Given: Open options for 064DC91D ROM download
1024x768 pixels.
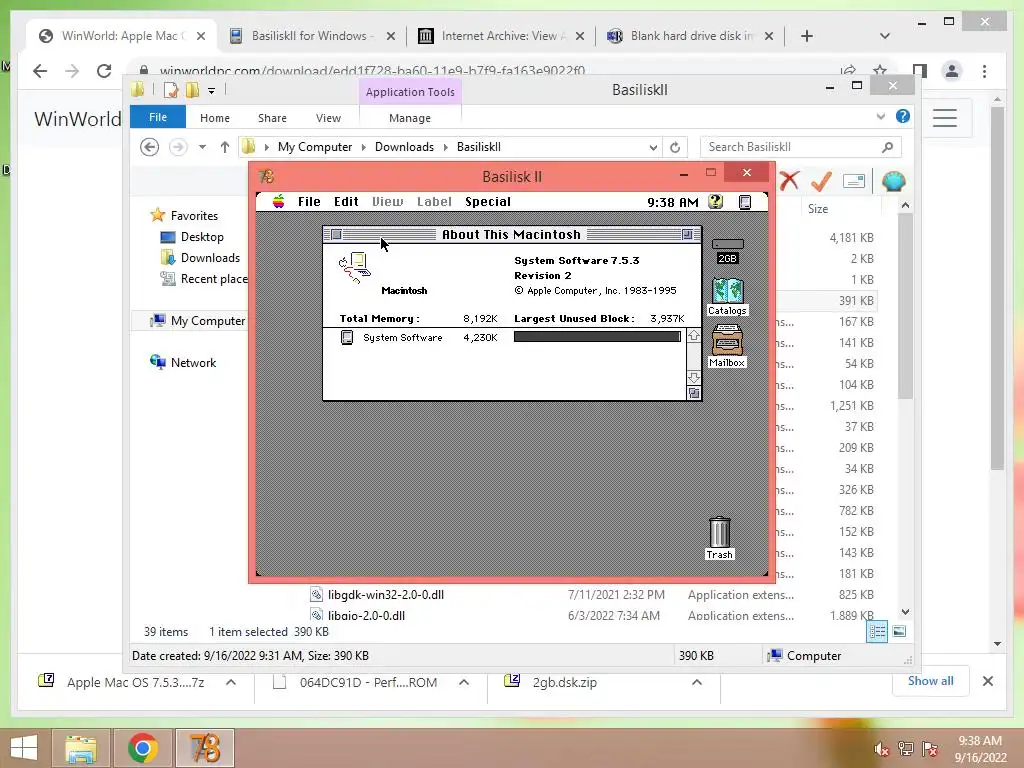Looking at the screenshot, I should (x=464, y=682).
